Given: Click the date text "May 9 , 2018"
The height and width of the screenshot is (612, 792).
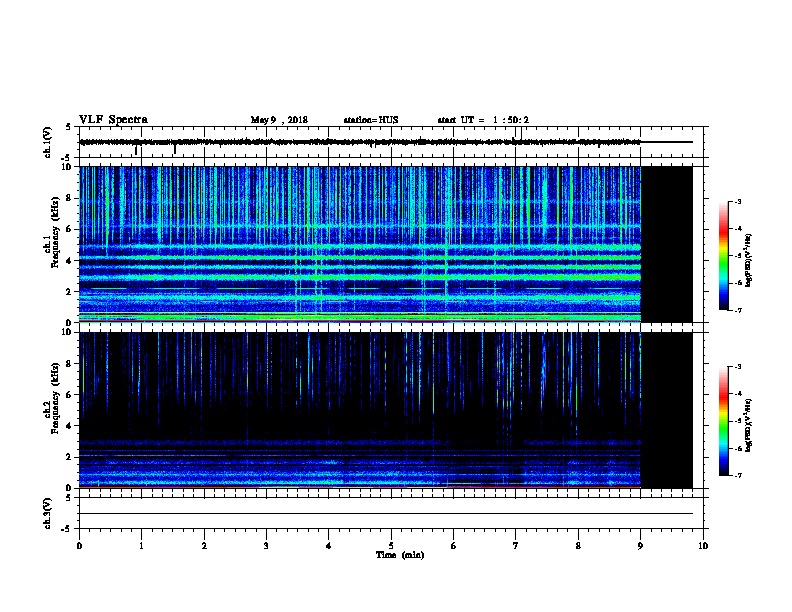Looking at the screenshot, I should (x=279, y=120).
